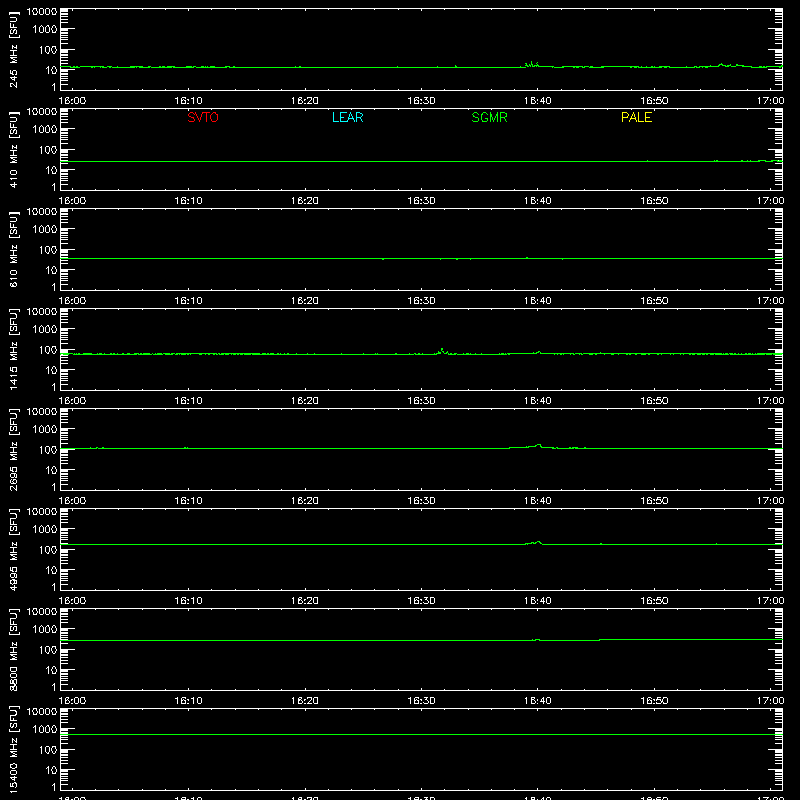Screen dimensions: 800x800
Task: Click the 100 tick label of the 8800 MHz panel
Action: pyautogui.click(x=48, y=650)
